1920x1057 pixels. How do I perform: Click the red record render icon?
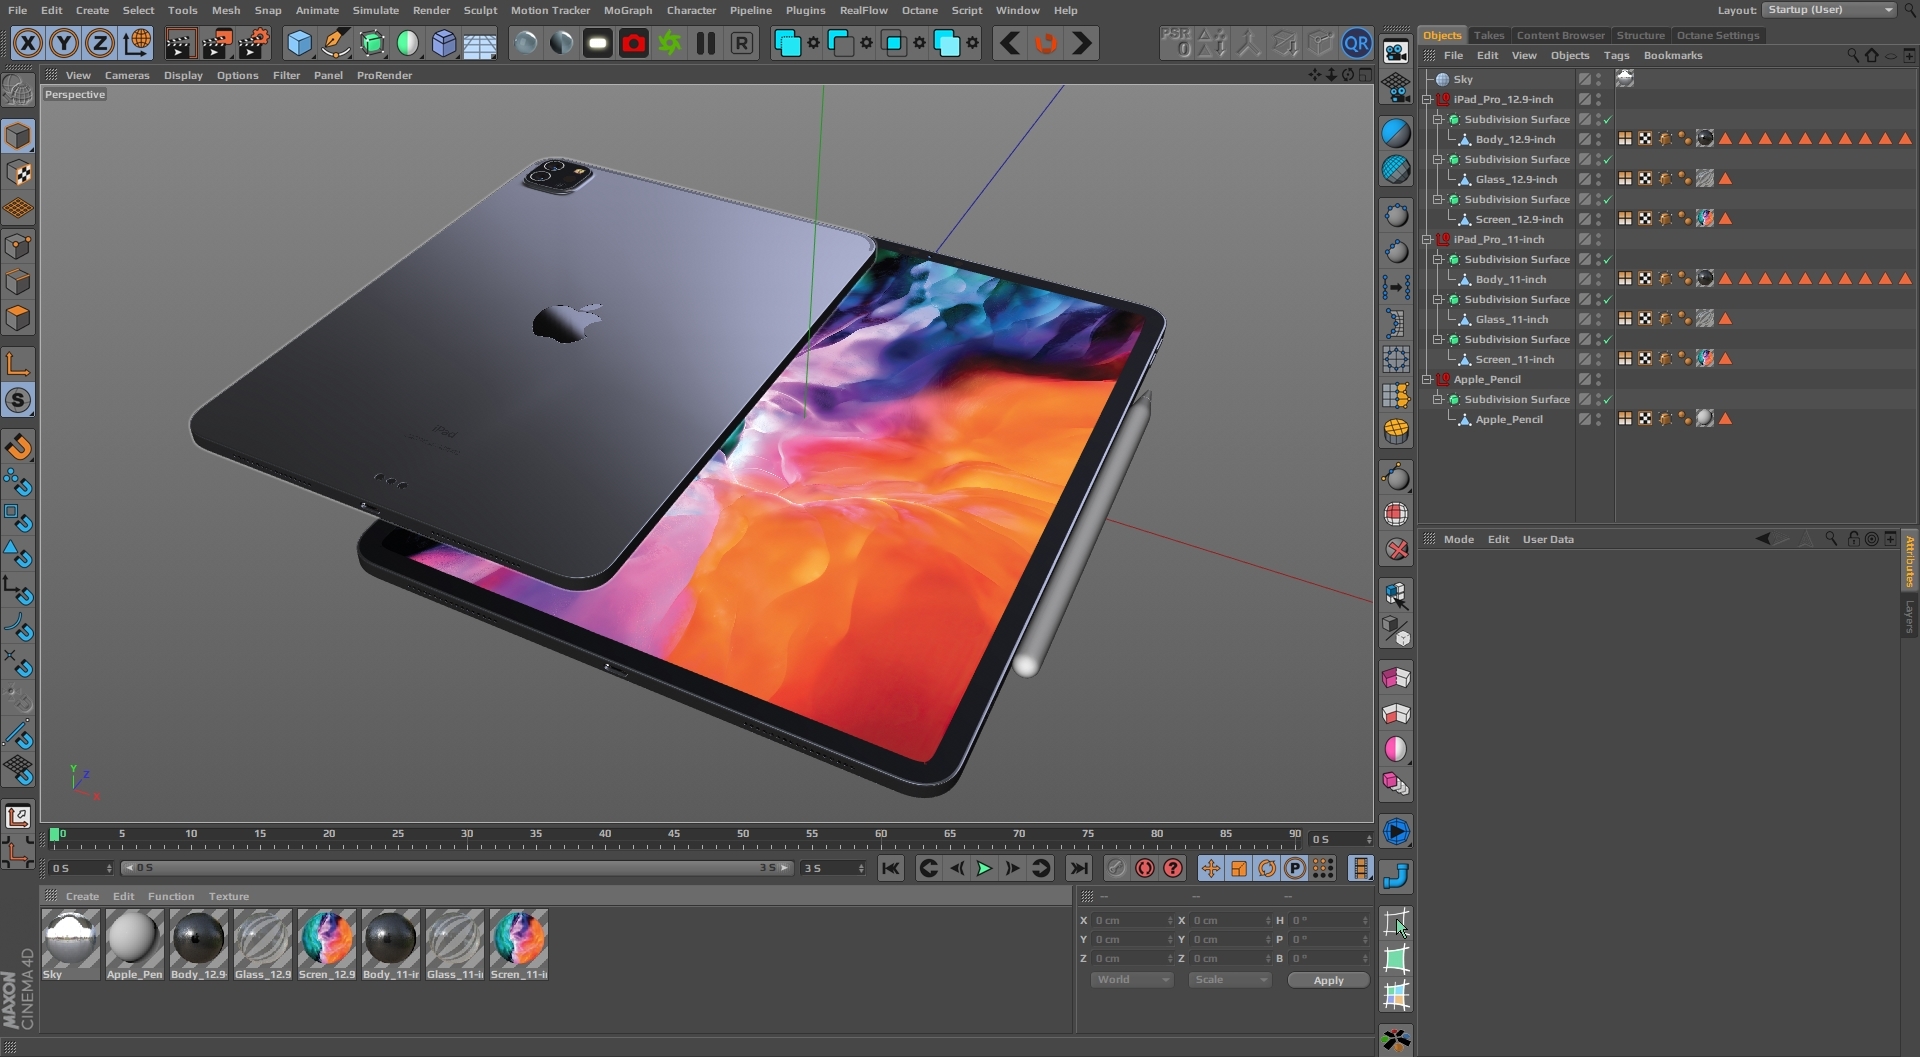(x=634, y=44)
